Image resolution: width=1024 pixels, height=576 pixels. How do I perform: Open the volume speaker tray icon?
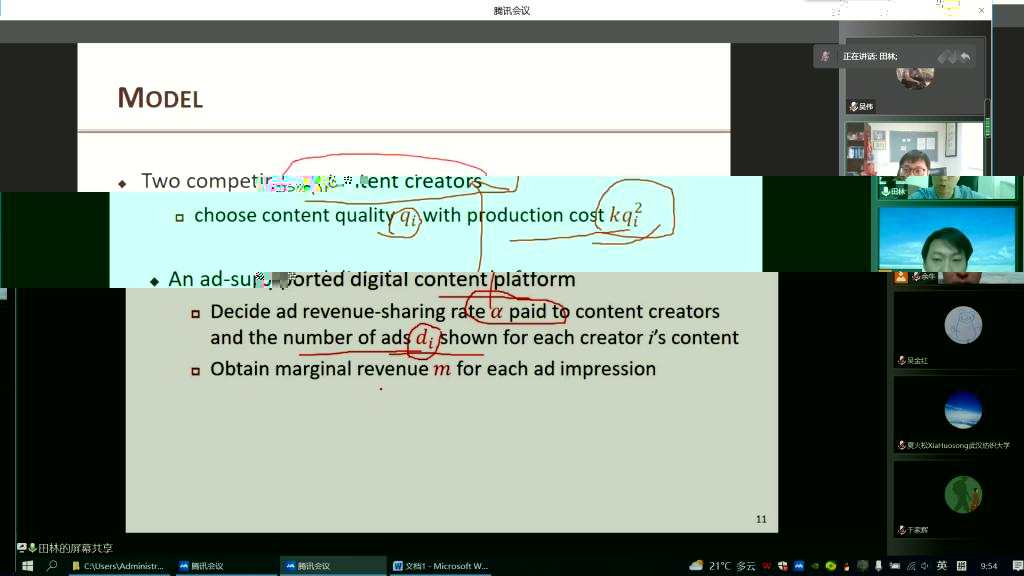tap(925, 566)
